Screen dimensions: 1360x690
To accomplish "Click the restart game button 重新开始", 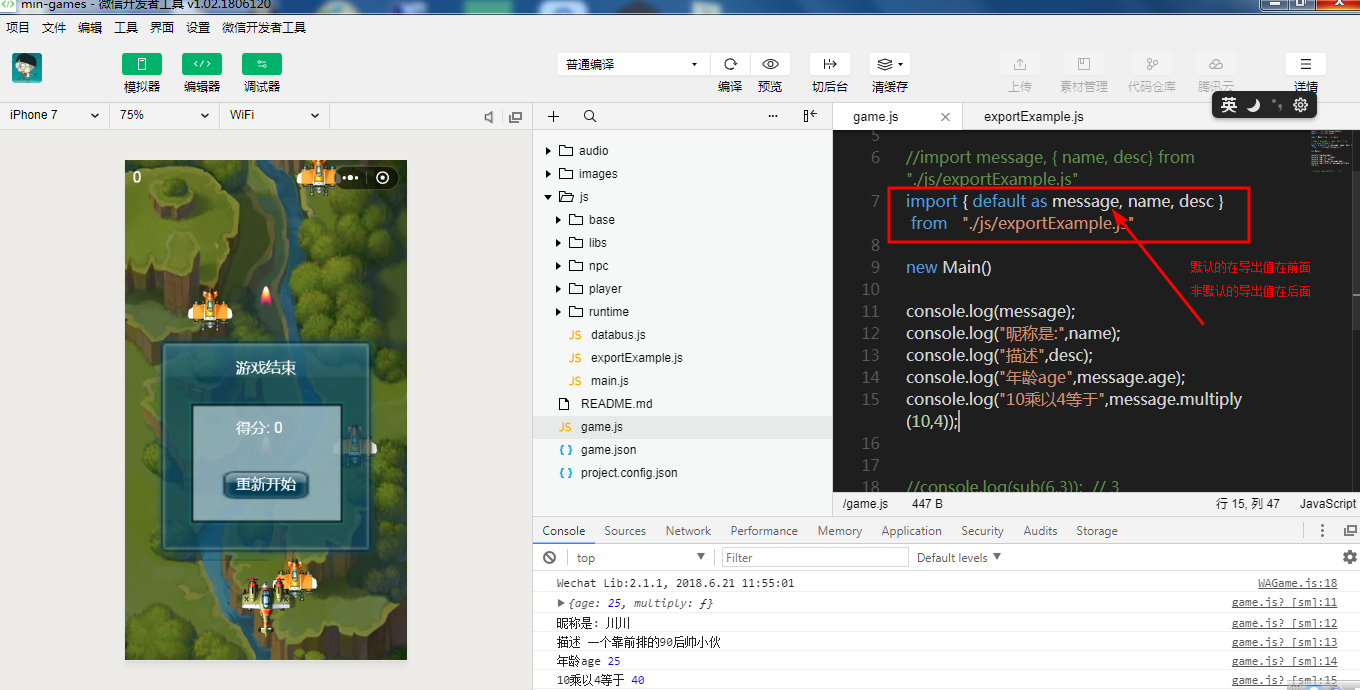I will 266,484.
